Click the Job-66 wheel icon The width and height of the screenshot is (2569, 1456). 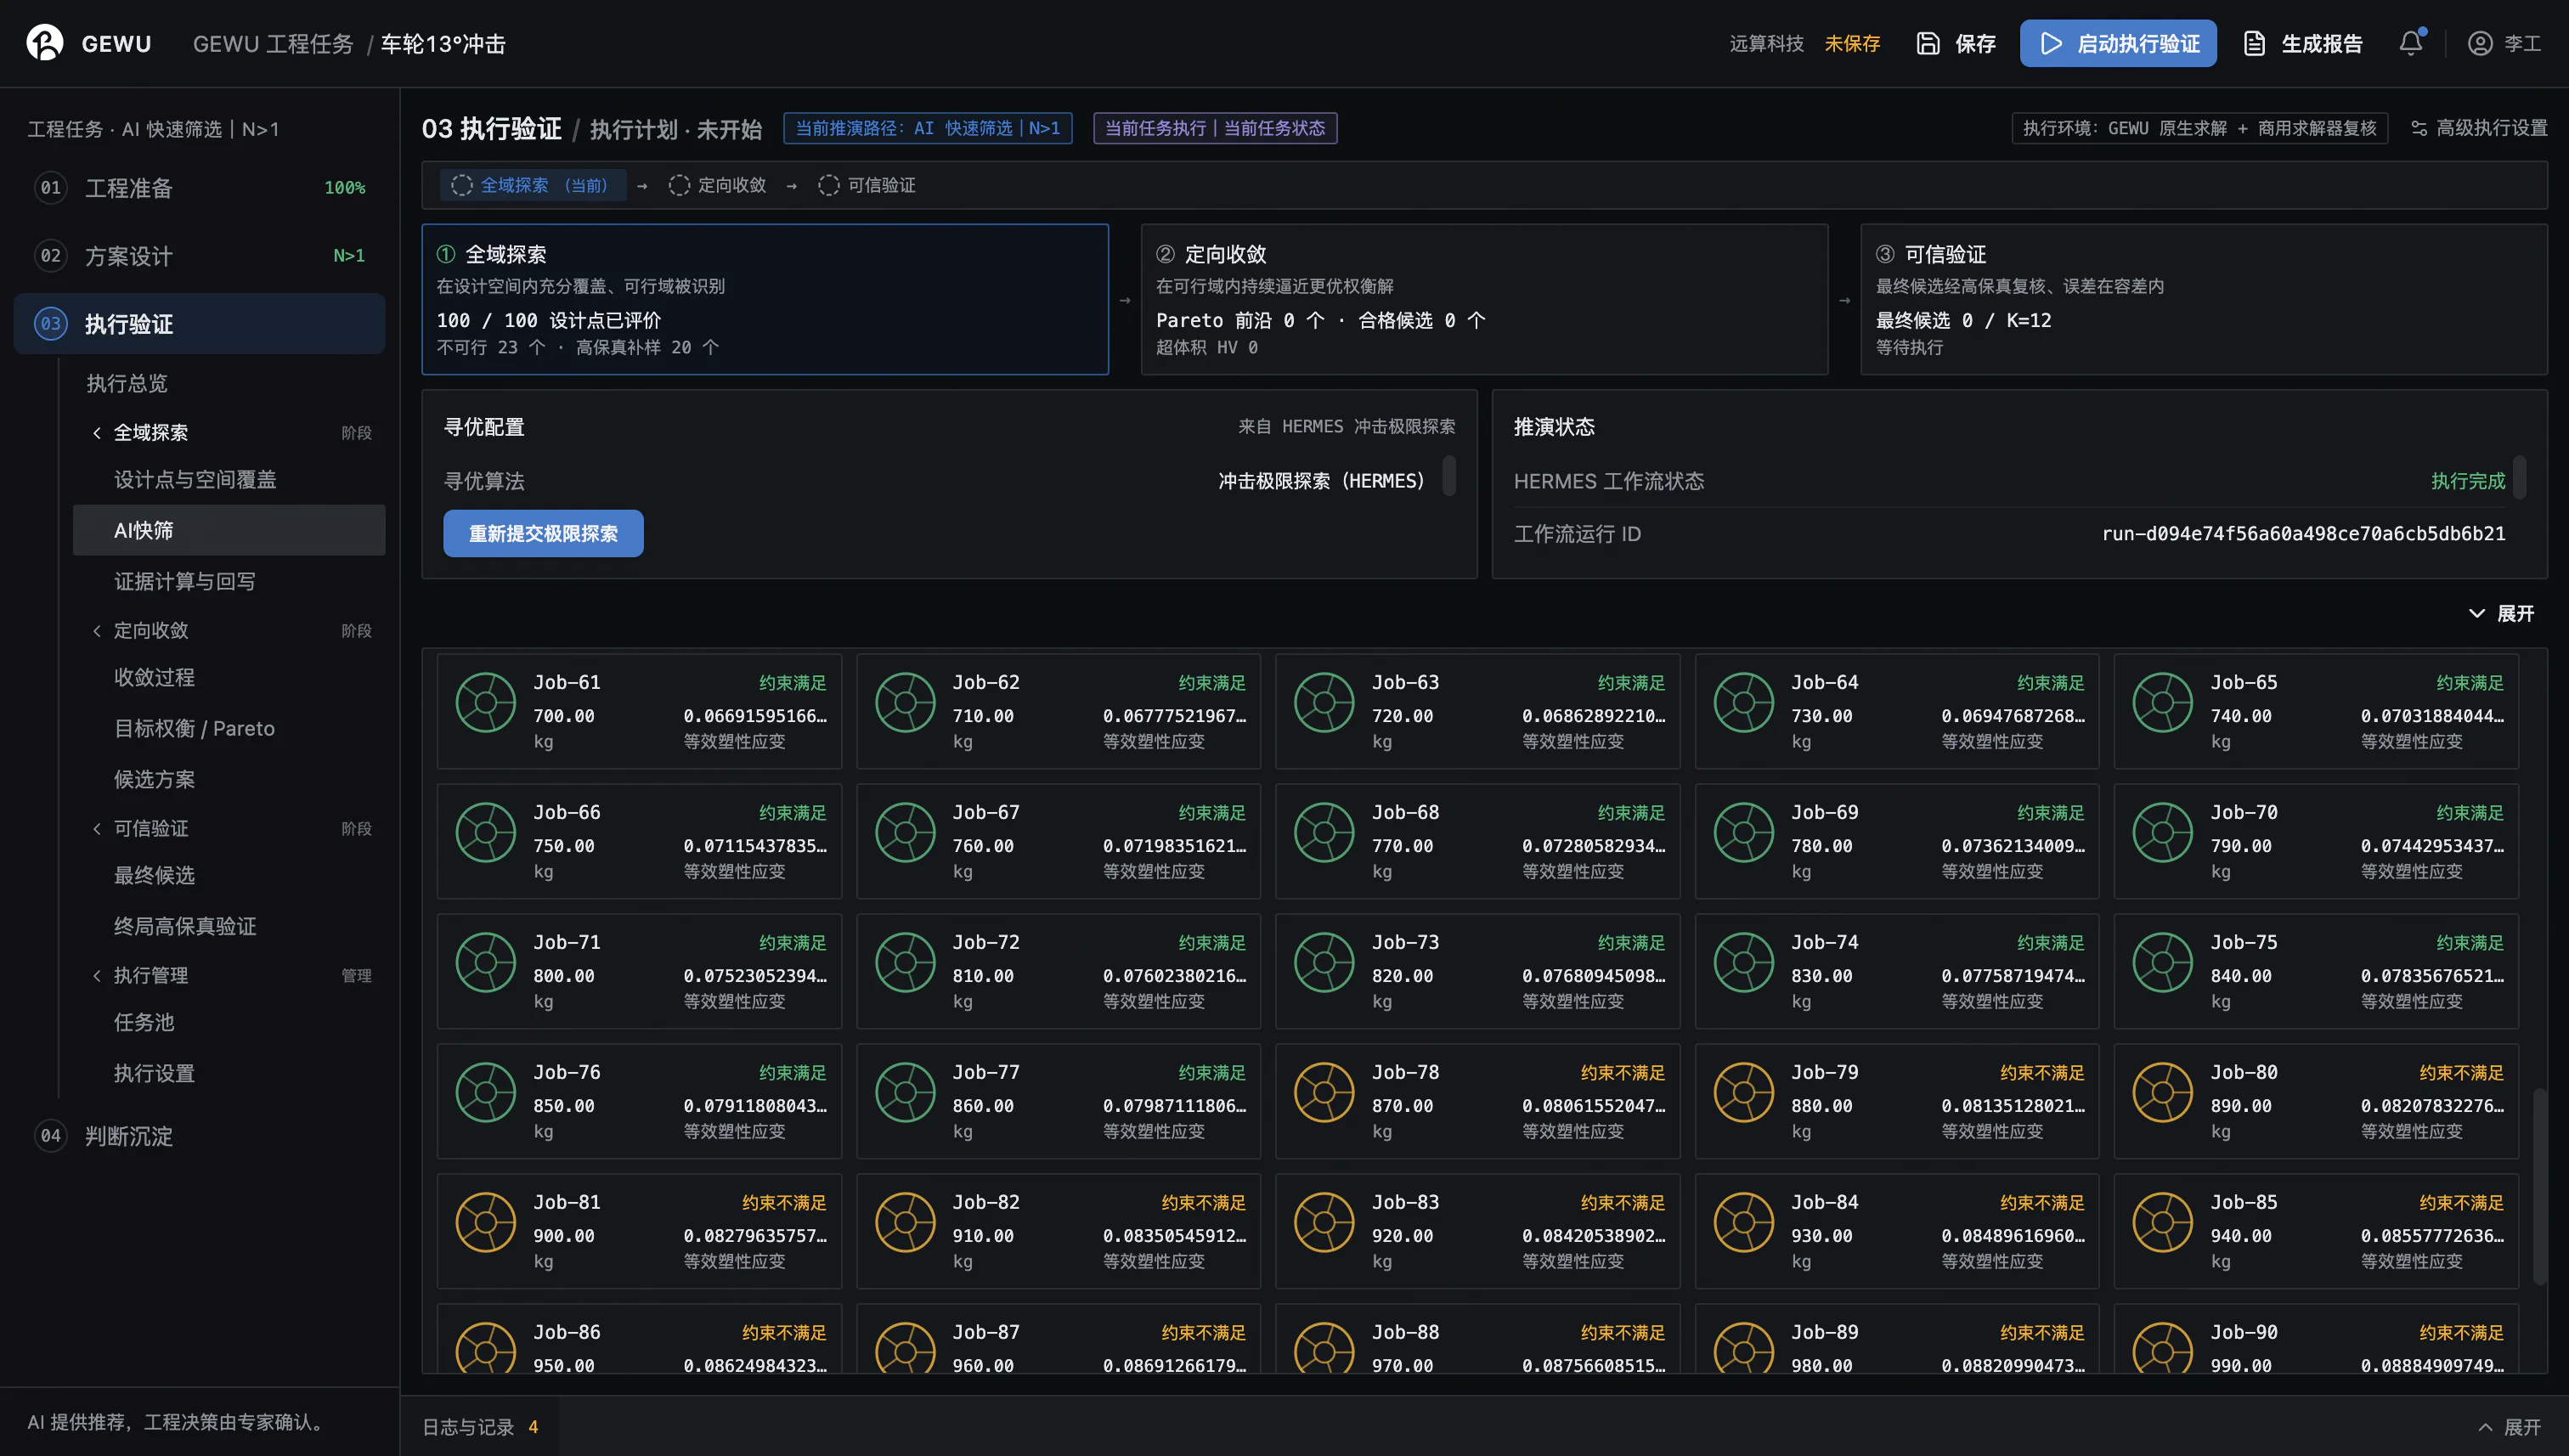click(x=486, y=832)
